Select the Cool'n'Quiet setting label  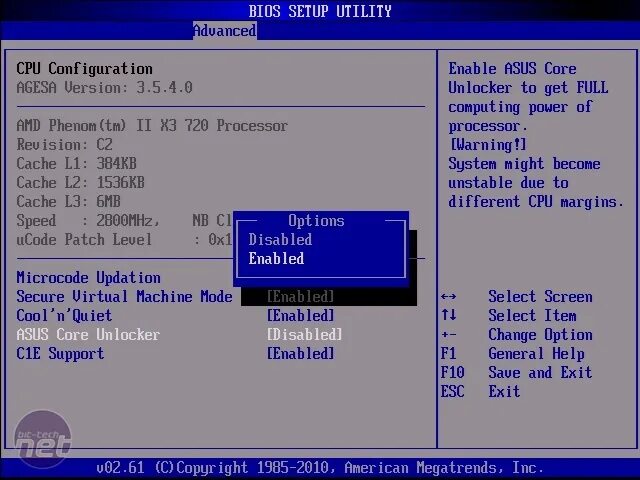tap(64, 316)
